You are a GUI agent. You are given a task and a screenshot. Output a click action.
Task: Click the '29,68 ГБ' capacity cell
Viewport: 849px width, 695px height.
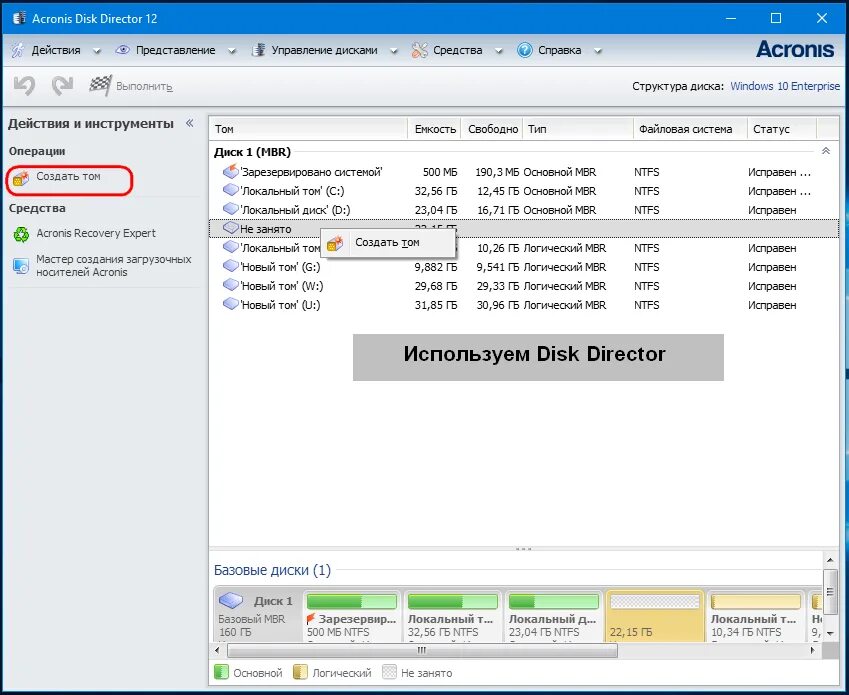point(436,286)
